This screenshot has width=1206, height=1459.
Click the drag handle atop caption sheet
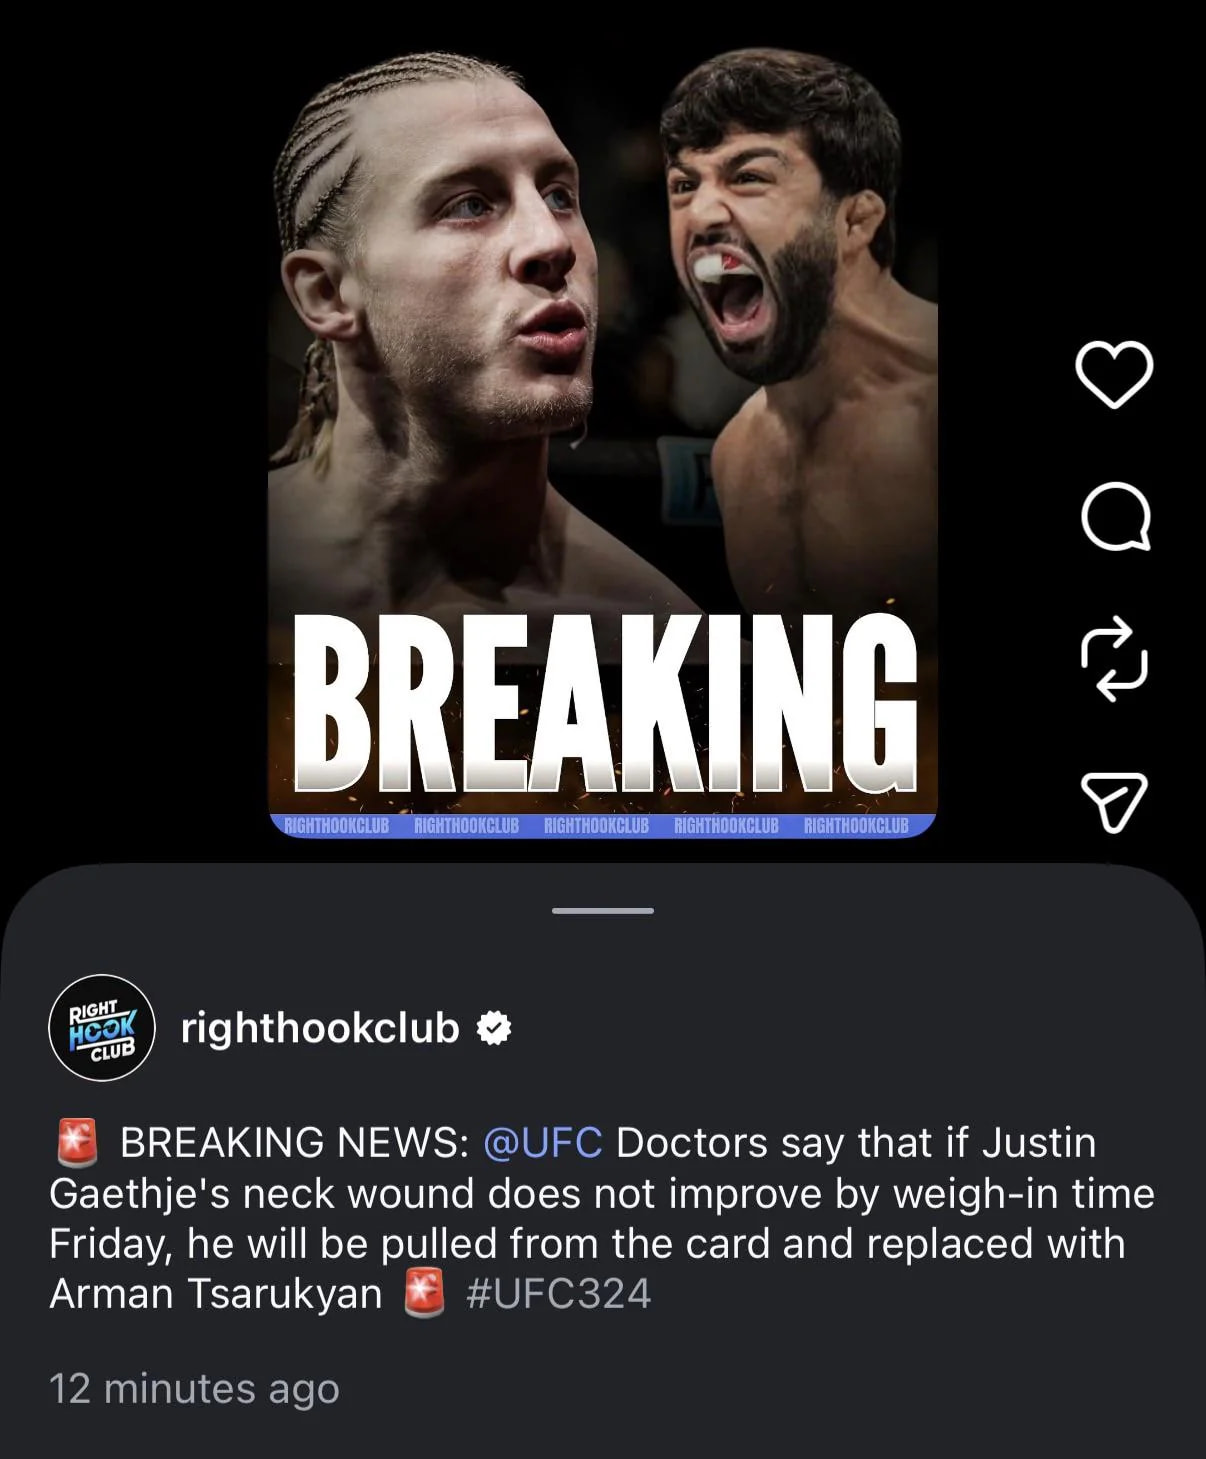tap(603, 911)
